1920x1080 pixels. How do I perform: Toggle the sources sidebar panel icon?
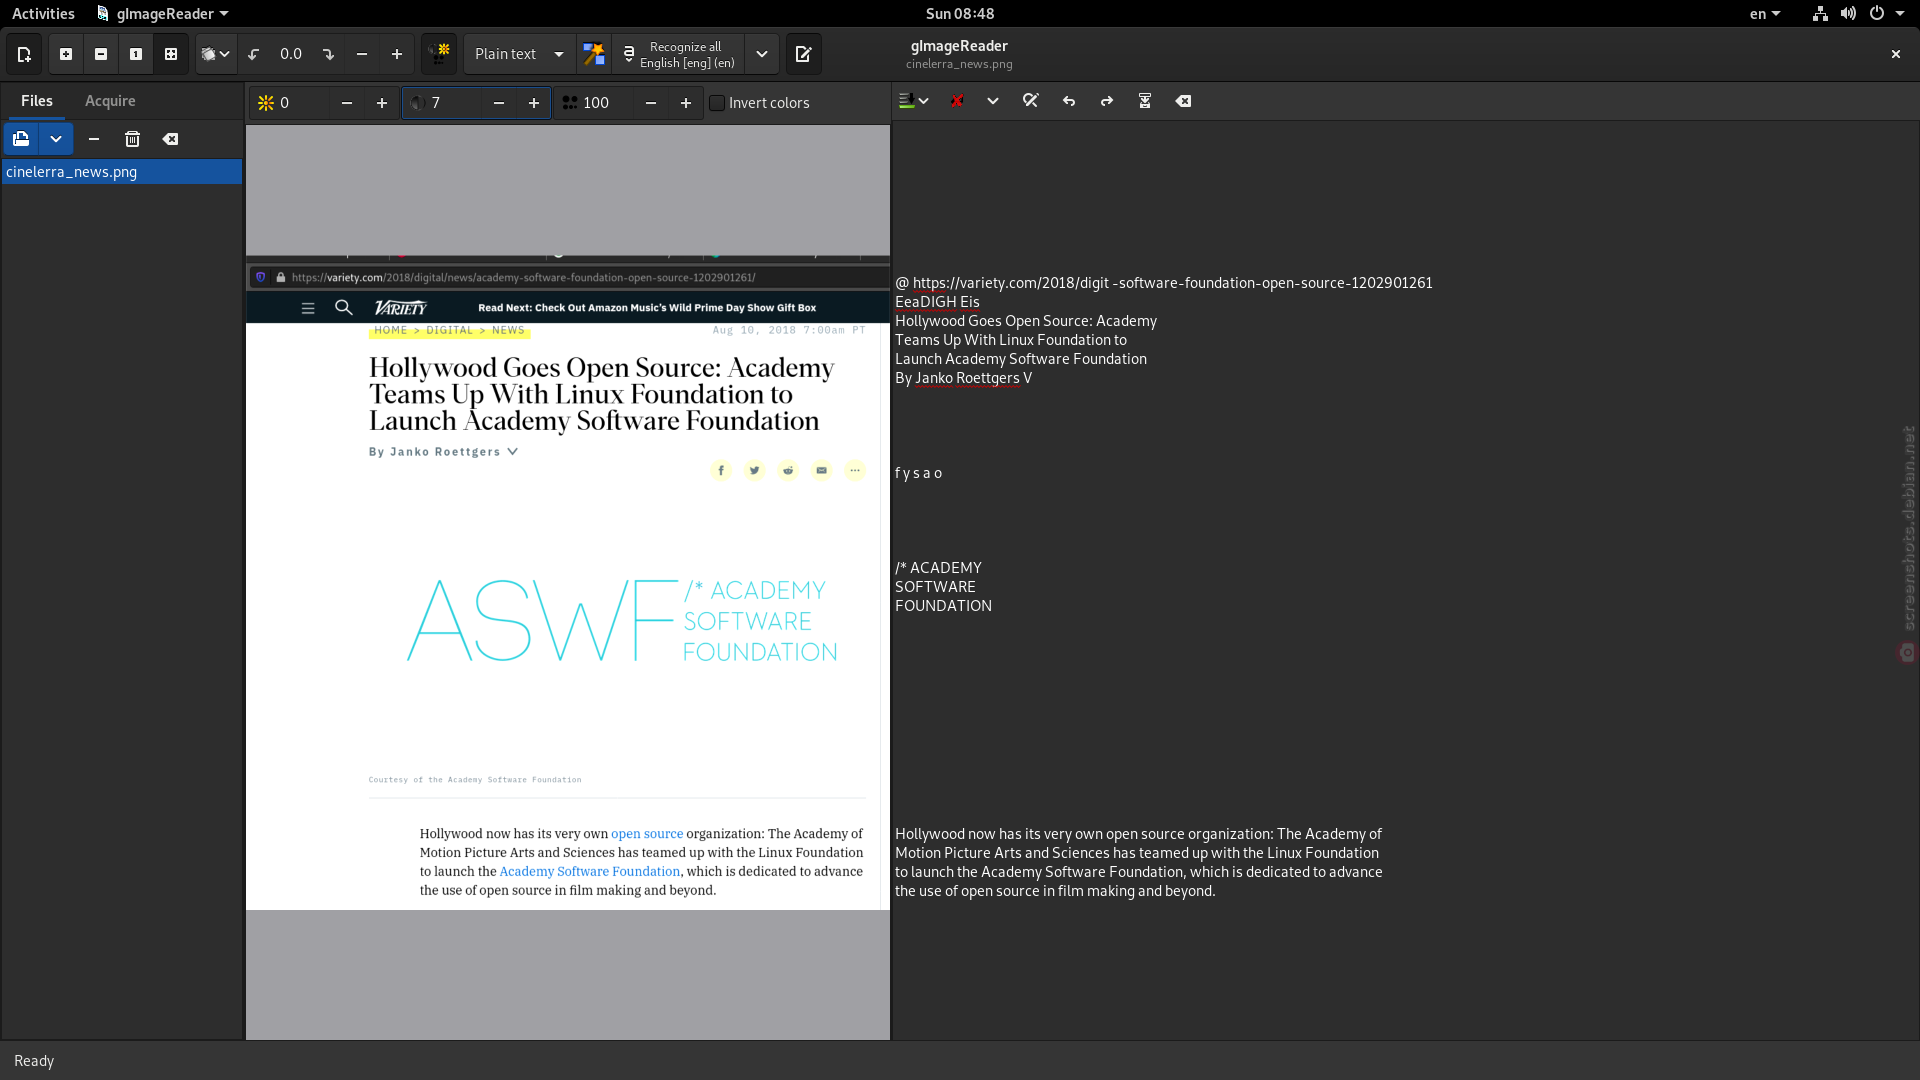point(24,54)
